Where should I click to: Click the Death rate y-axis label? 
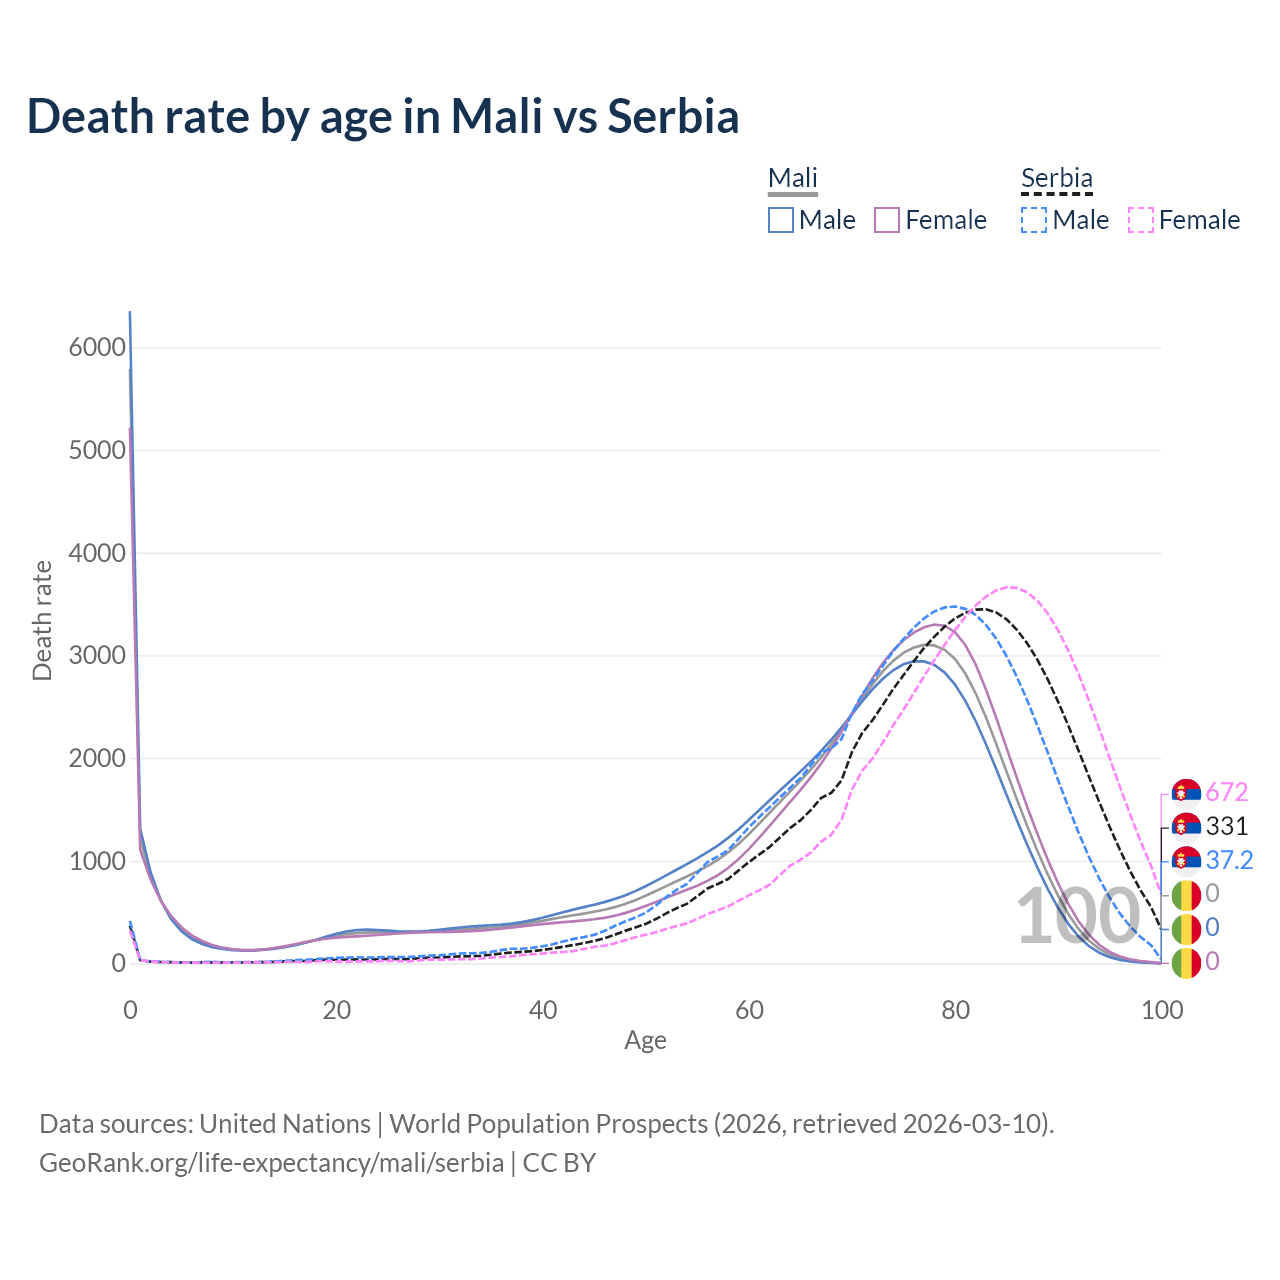pyautogui.click(x=42, y=620)
